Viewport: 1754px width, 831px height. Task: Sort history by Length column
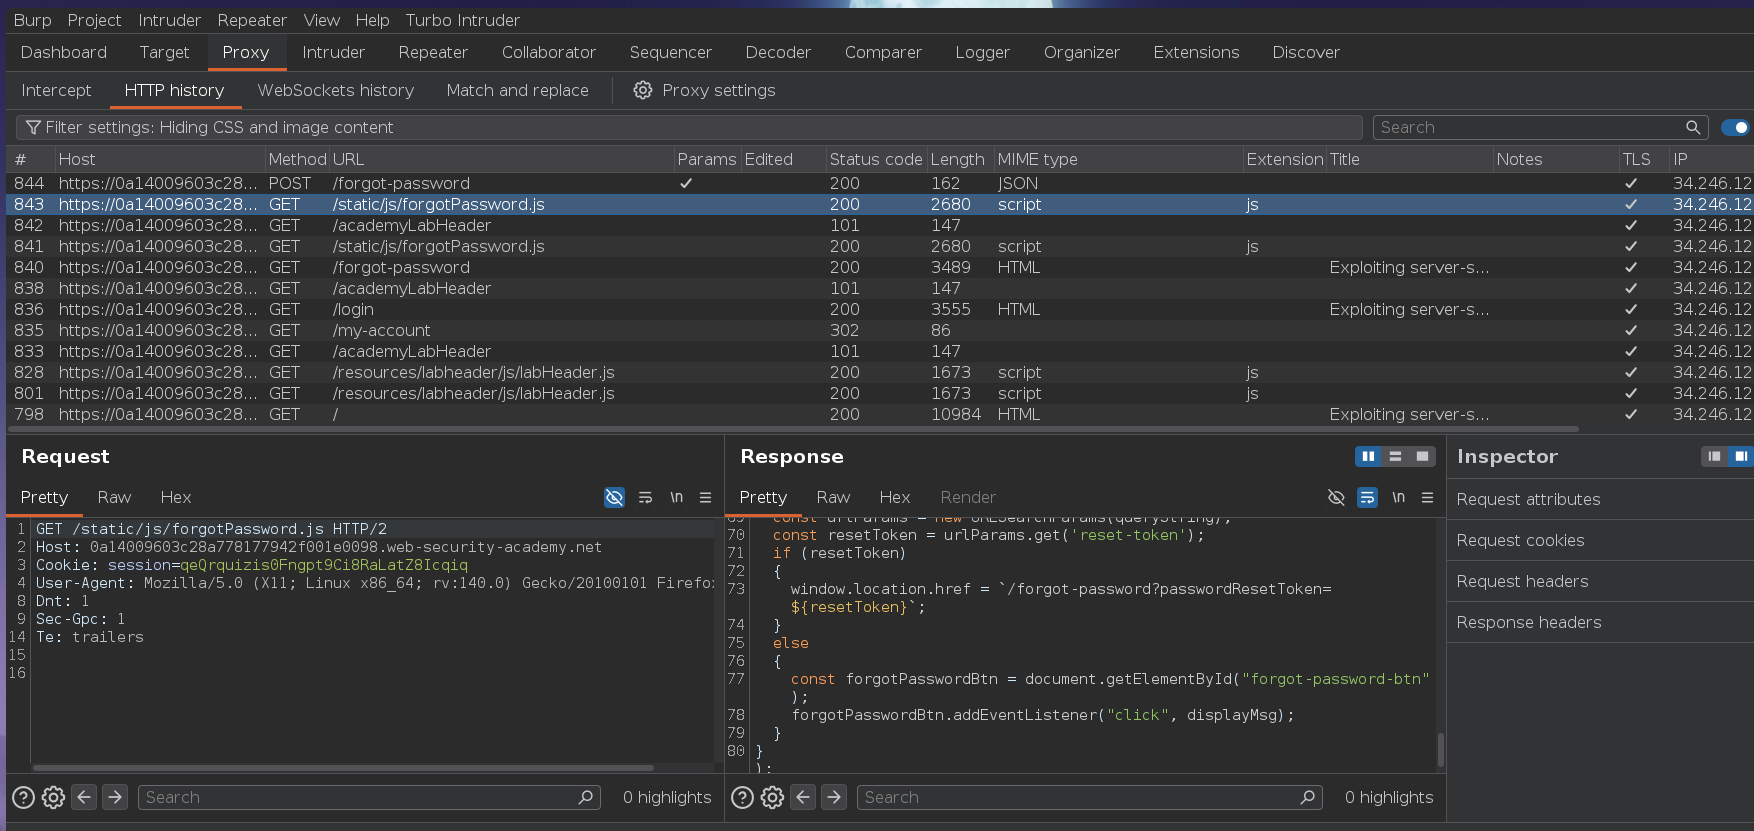[x=958, y=159]
